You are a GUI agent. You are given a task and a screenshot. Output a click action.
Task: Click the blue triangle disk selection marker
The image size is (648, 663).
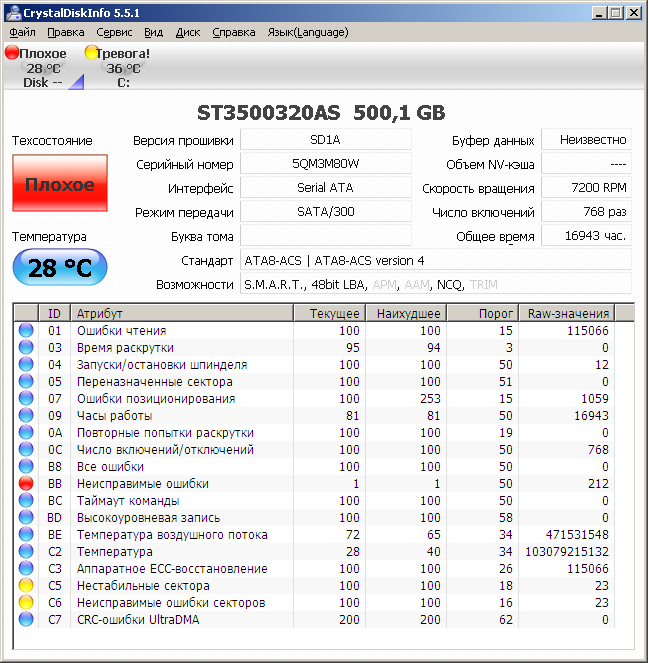(77, 82)
